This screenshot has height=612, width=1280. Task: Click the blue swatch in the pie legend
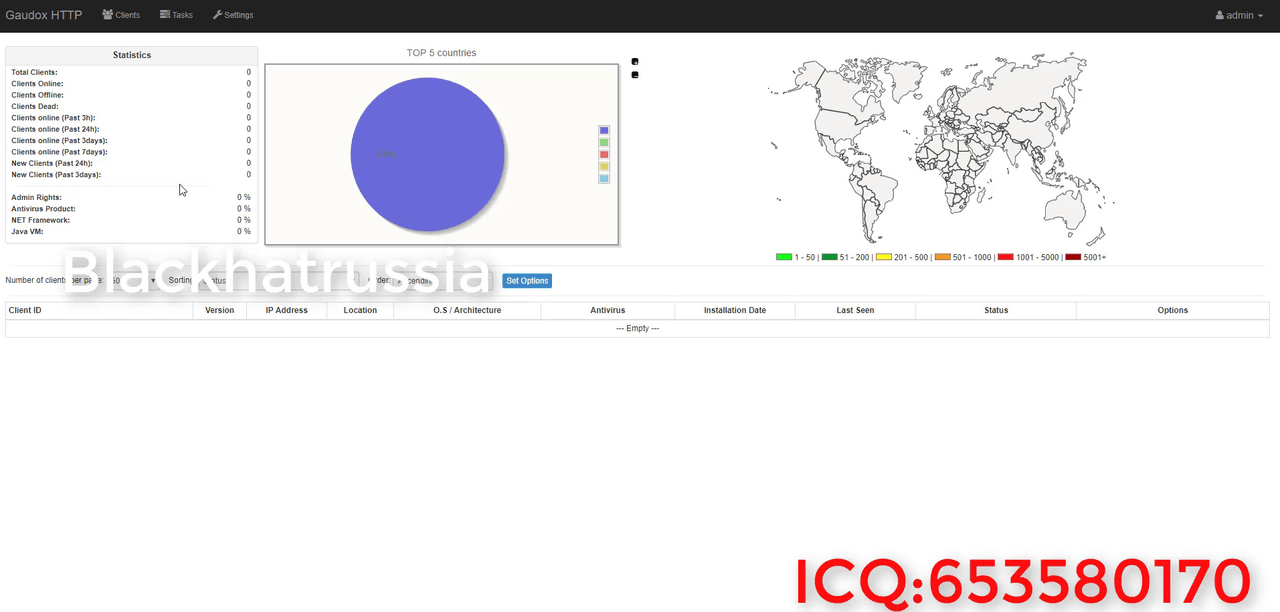[603, 130]
